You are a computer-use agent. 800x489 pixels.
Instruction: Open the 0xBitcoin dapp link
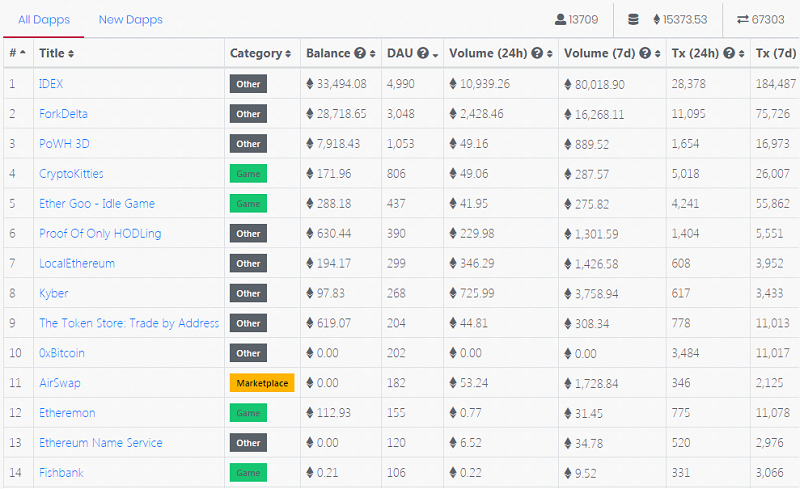pos(62,353)
